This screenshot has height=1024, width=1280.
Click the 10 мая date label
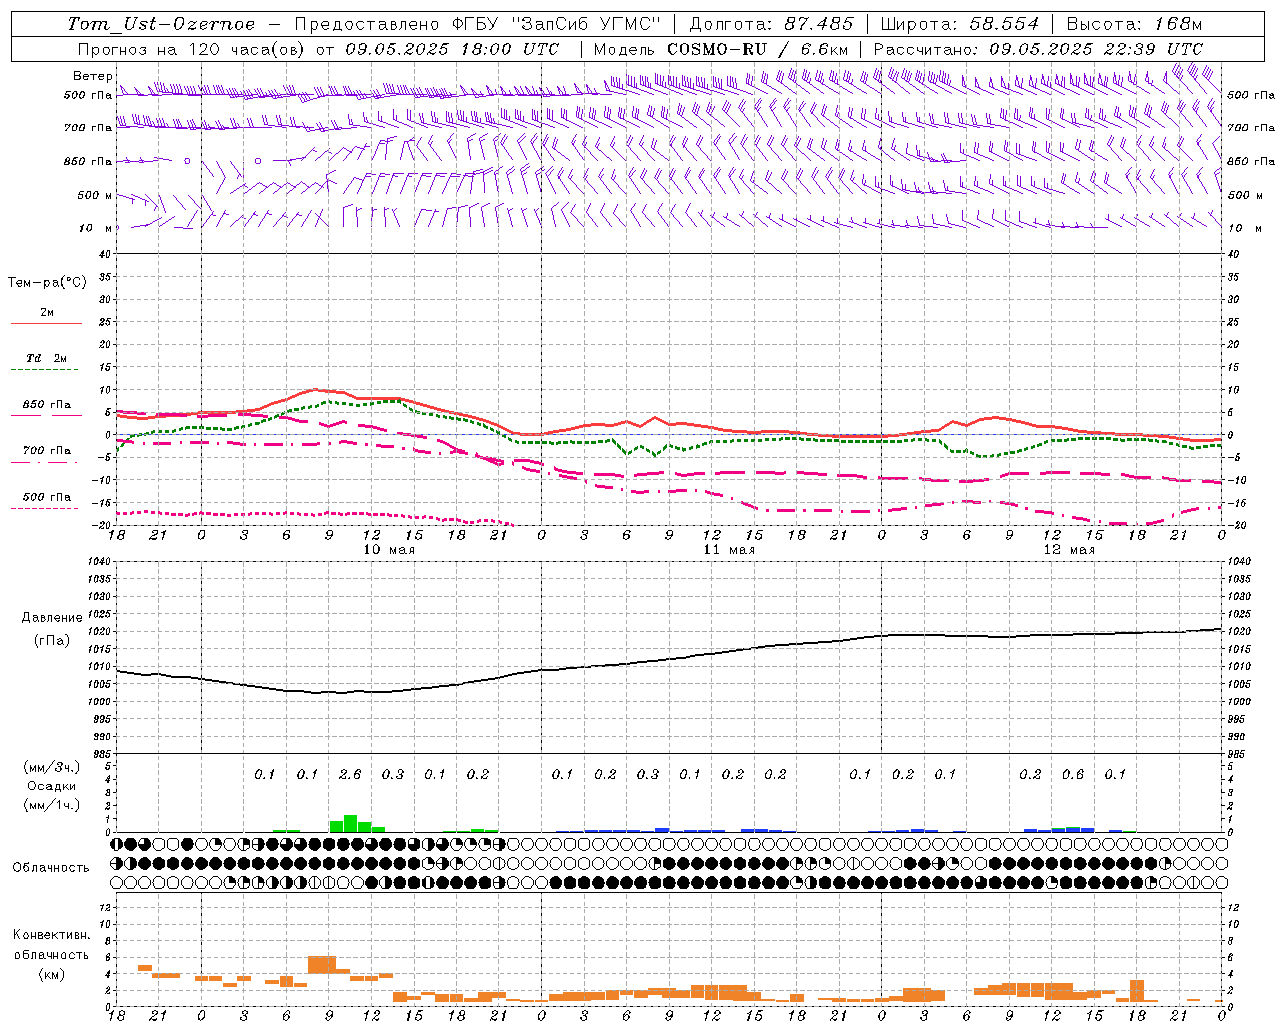coord(389,550)
